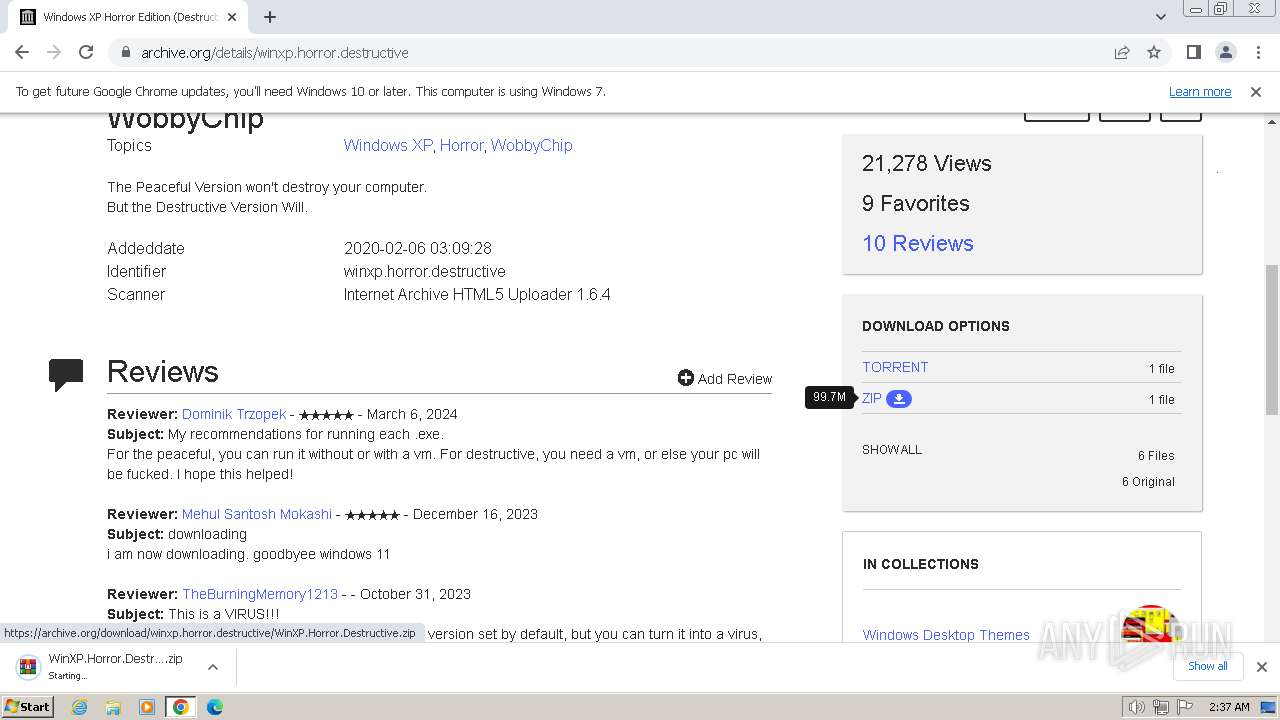This screenshot has height=720, width=1280.
Task: Open the WobbyChip topic link
Action: click(x=531, y=145)
